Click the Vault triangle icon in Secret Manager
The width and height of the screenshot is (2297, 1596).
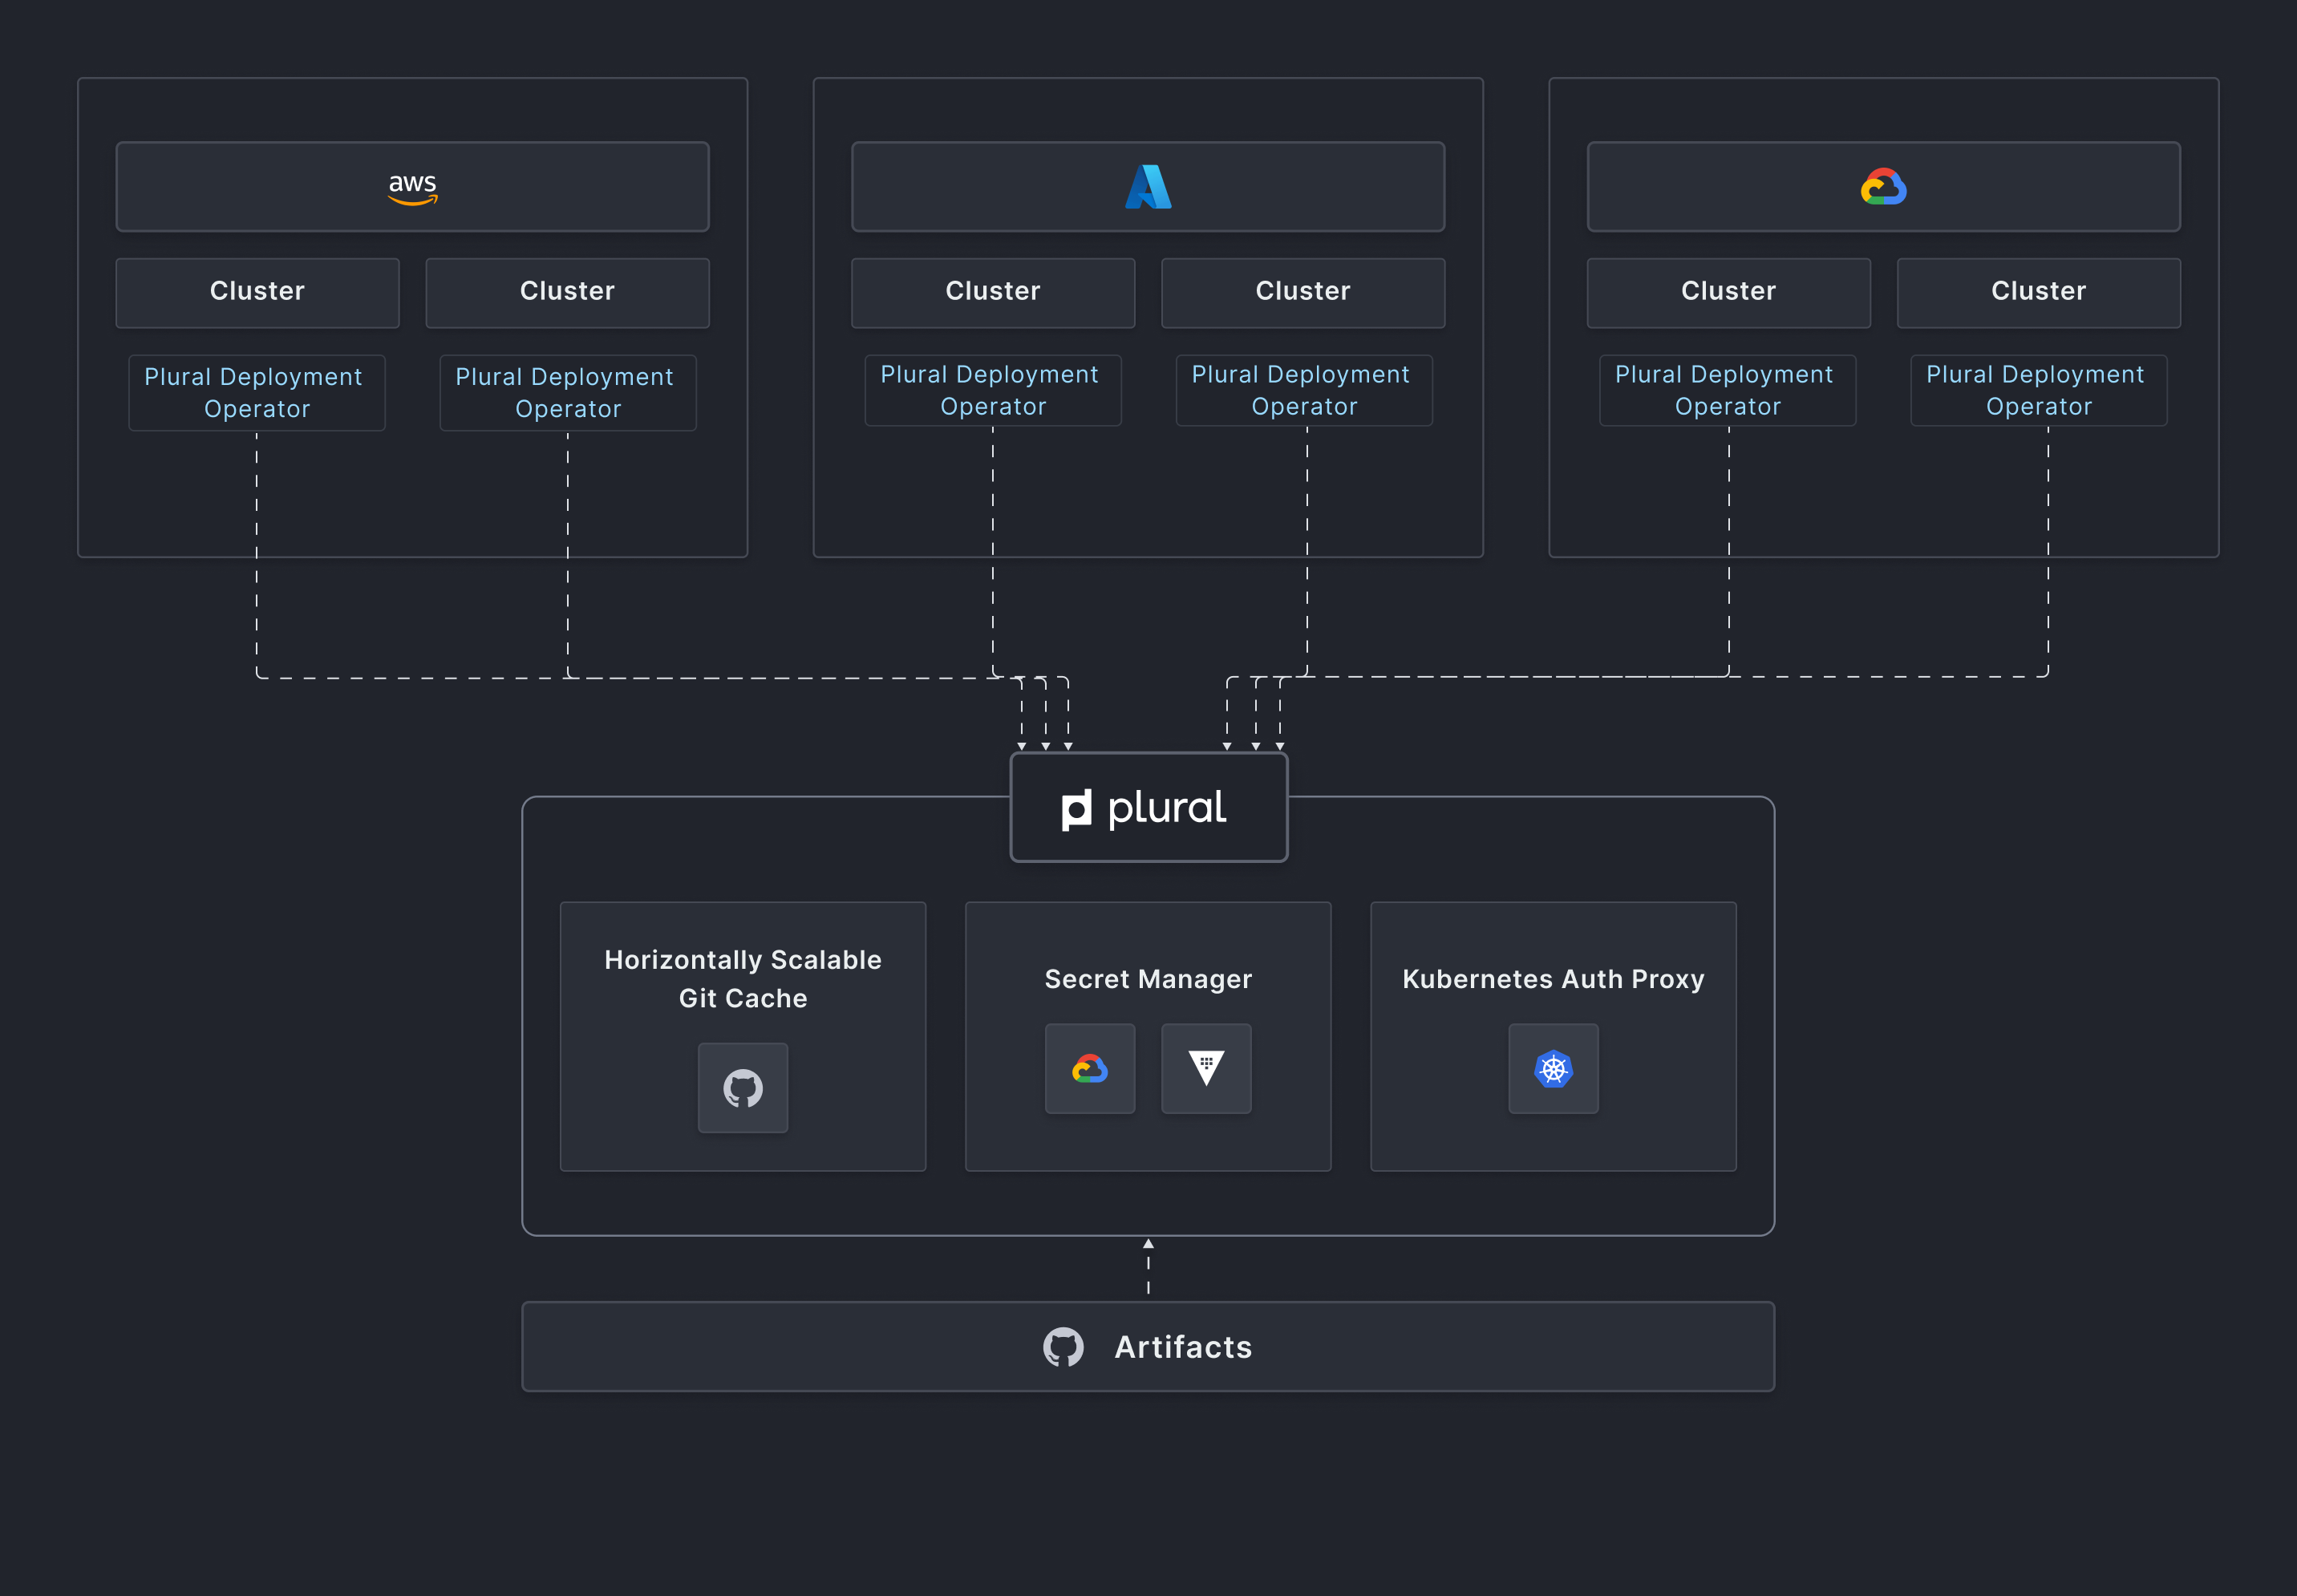pos(1206,1068)
